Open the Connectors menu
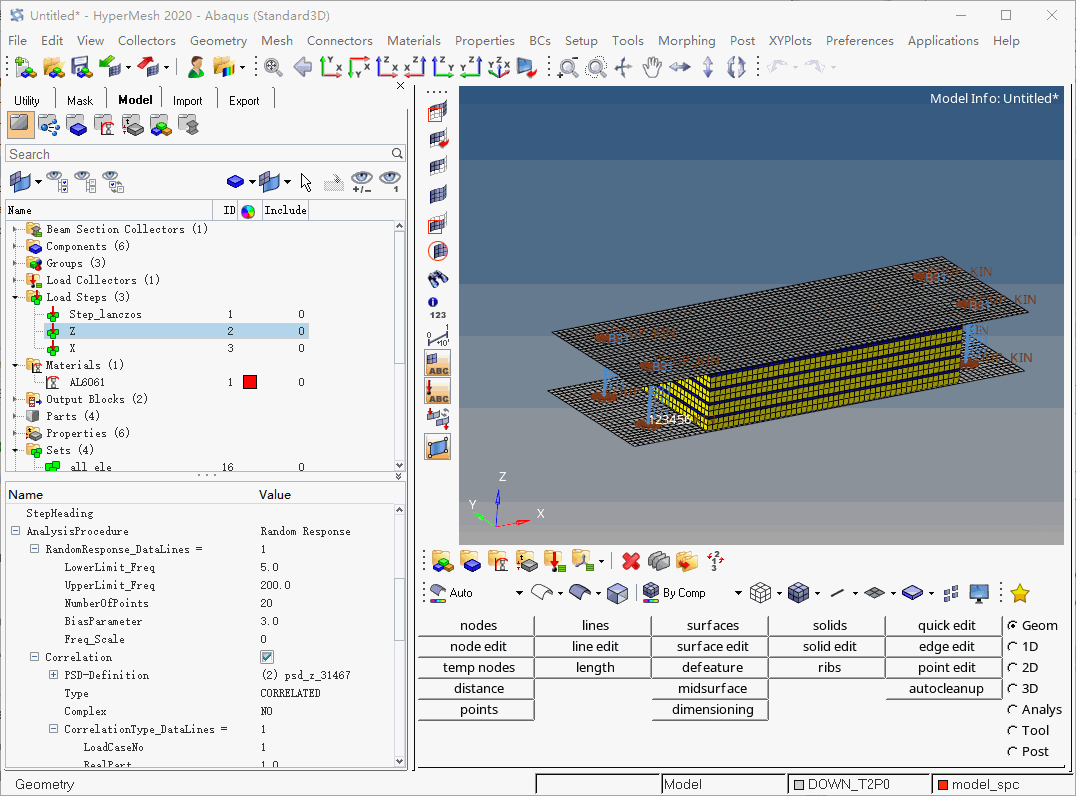The width and height of the screenshot is (1076, 796). click(x=340, y=40)
